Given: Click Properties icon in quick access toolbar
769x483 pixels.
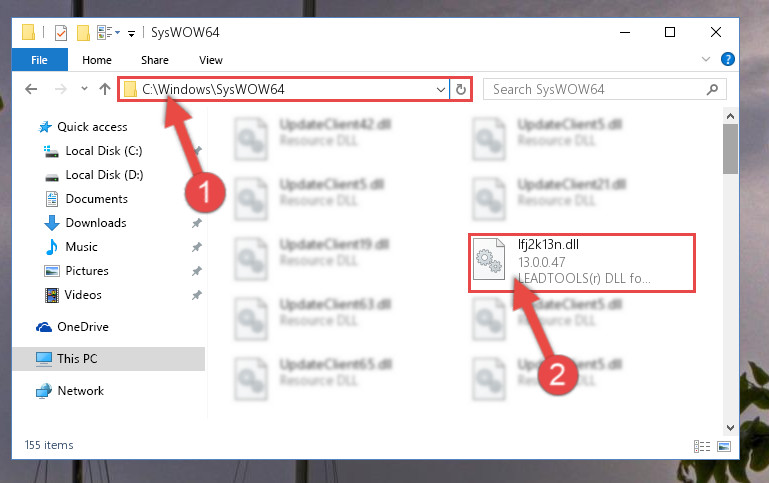Looking at the screenshot, I should 61,33.
